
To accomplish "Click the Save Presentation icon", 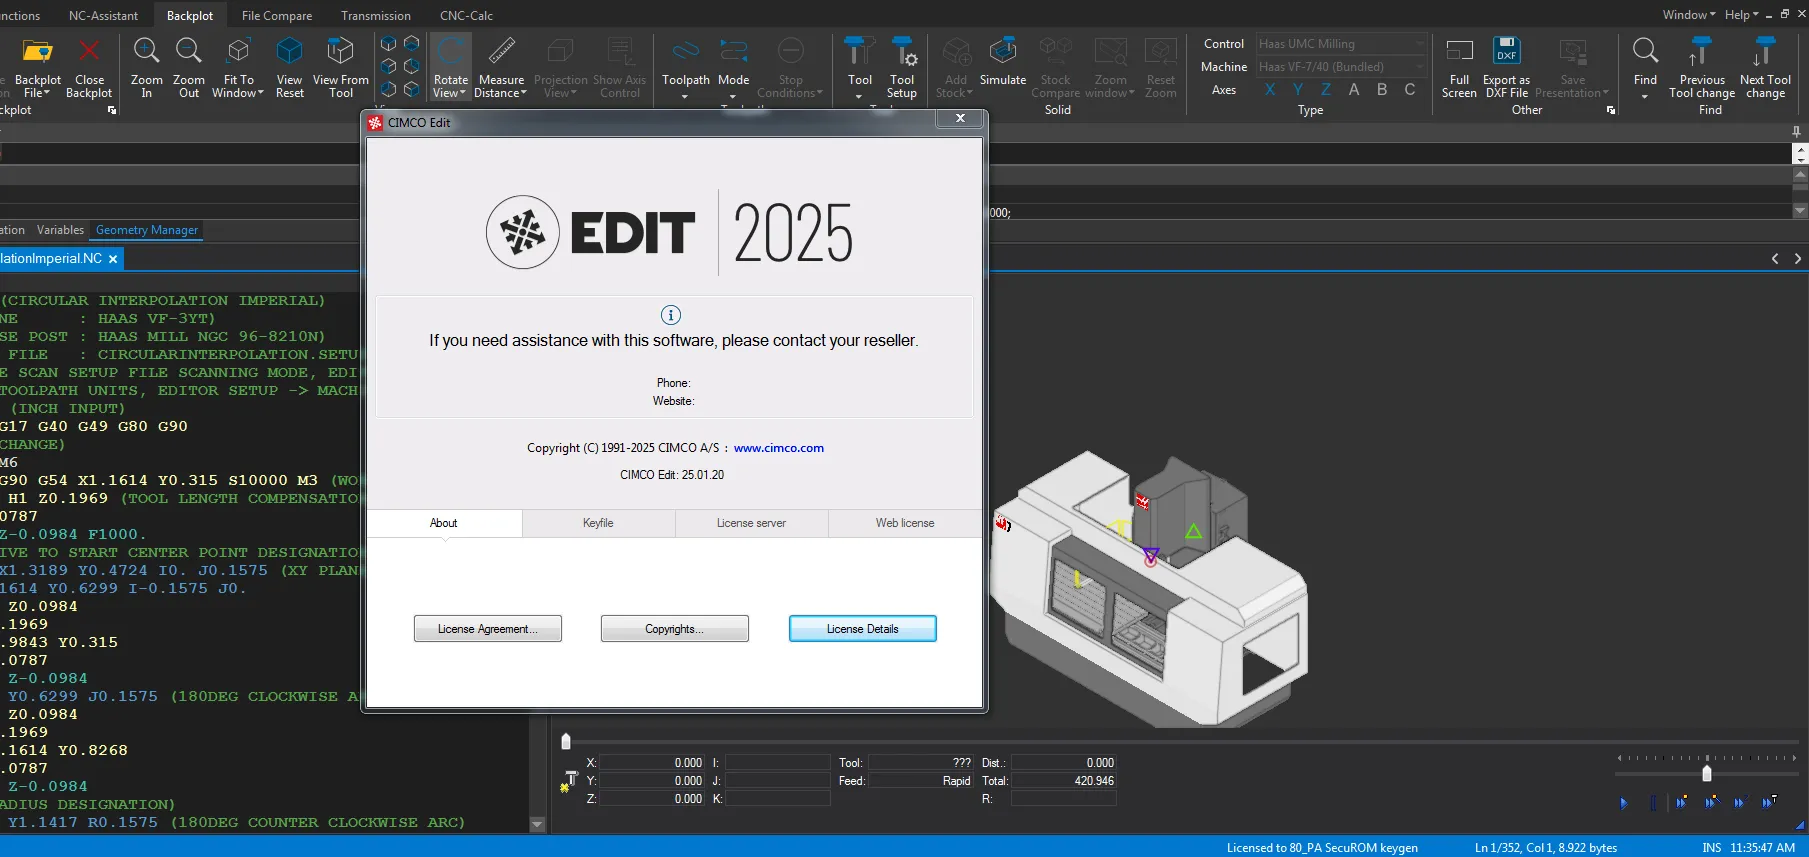I will (x=1572, y=51).
